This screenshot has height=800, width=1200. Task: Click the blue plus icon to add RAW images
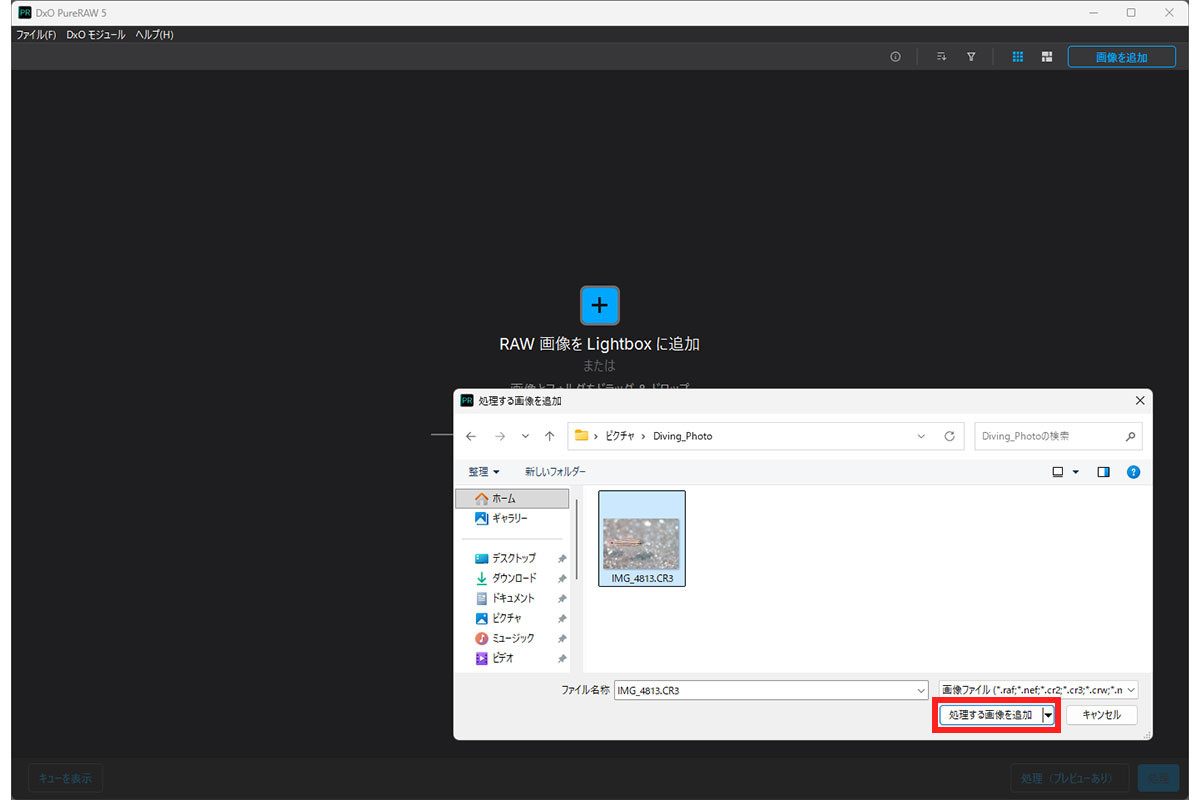pyautogui.click(x=600, y=305)
